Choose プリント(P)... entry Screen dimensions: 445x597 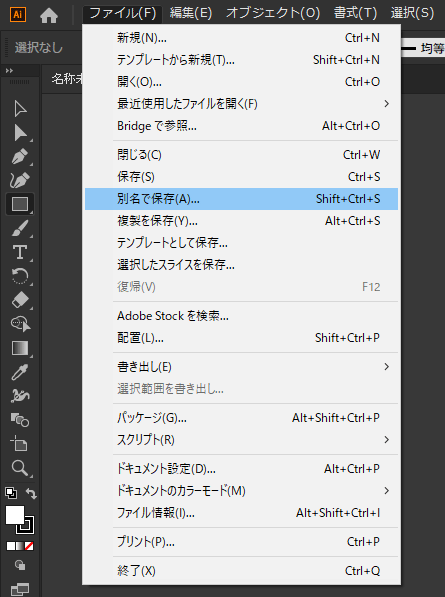pos(241,542)
